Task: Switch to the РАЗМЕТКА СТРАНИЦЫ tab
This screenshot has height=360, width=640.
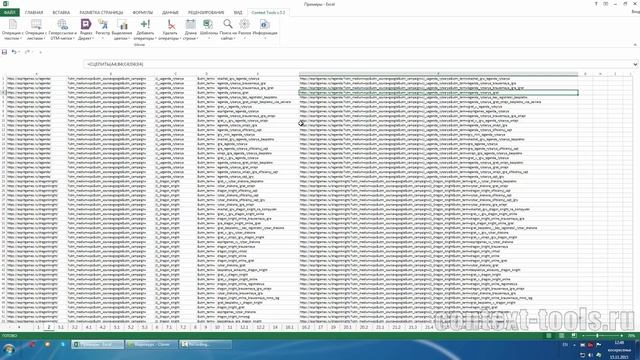Action: coord(101,12)
